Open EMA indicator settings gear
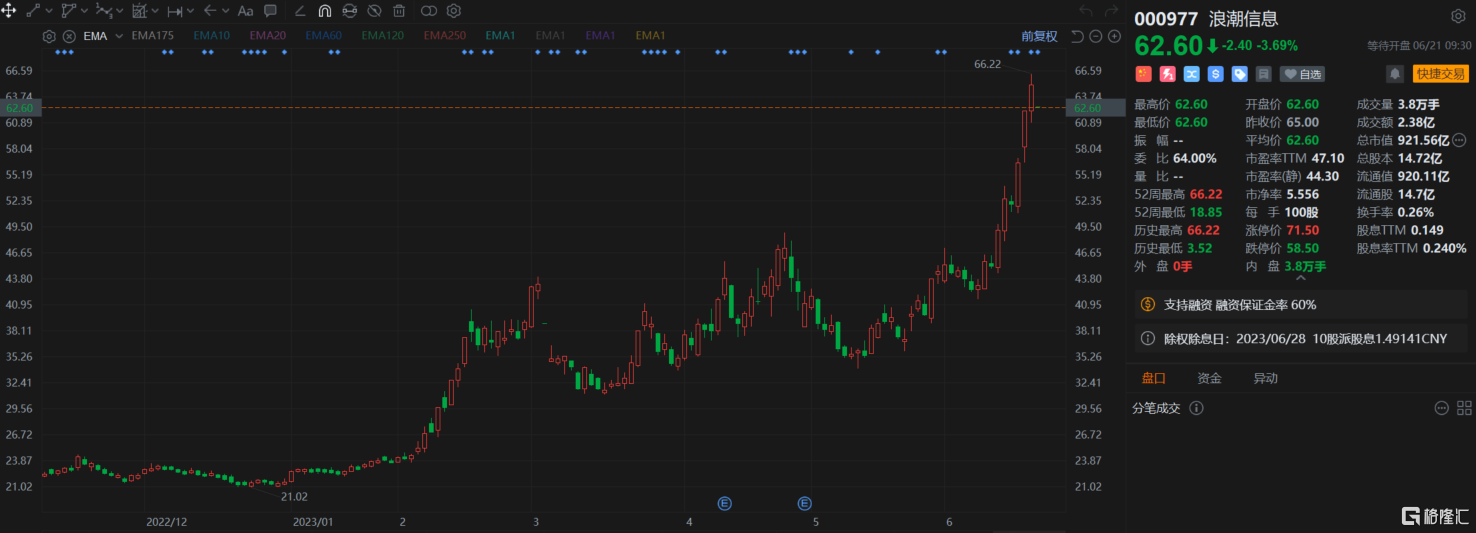Image resolution: width=1476 pixels, height=533 pixels. (x=49, y=36)
